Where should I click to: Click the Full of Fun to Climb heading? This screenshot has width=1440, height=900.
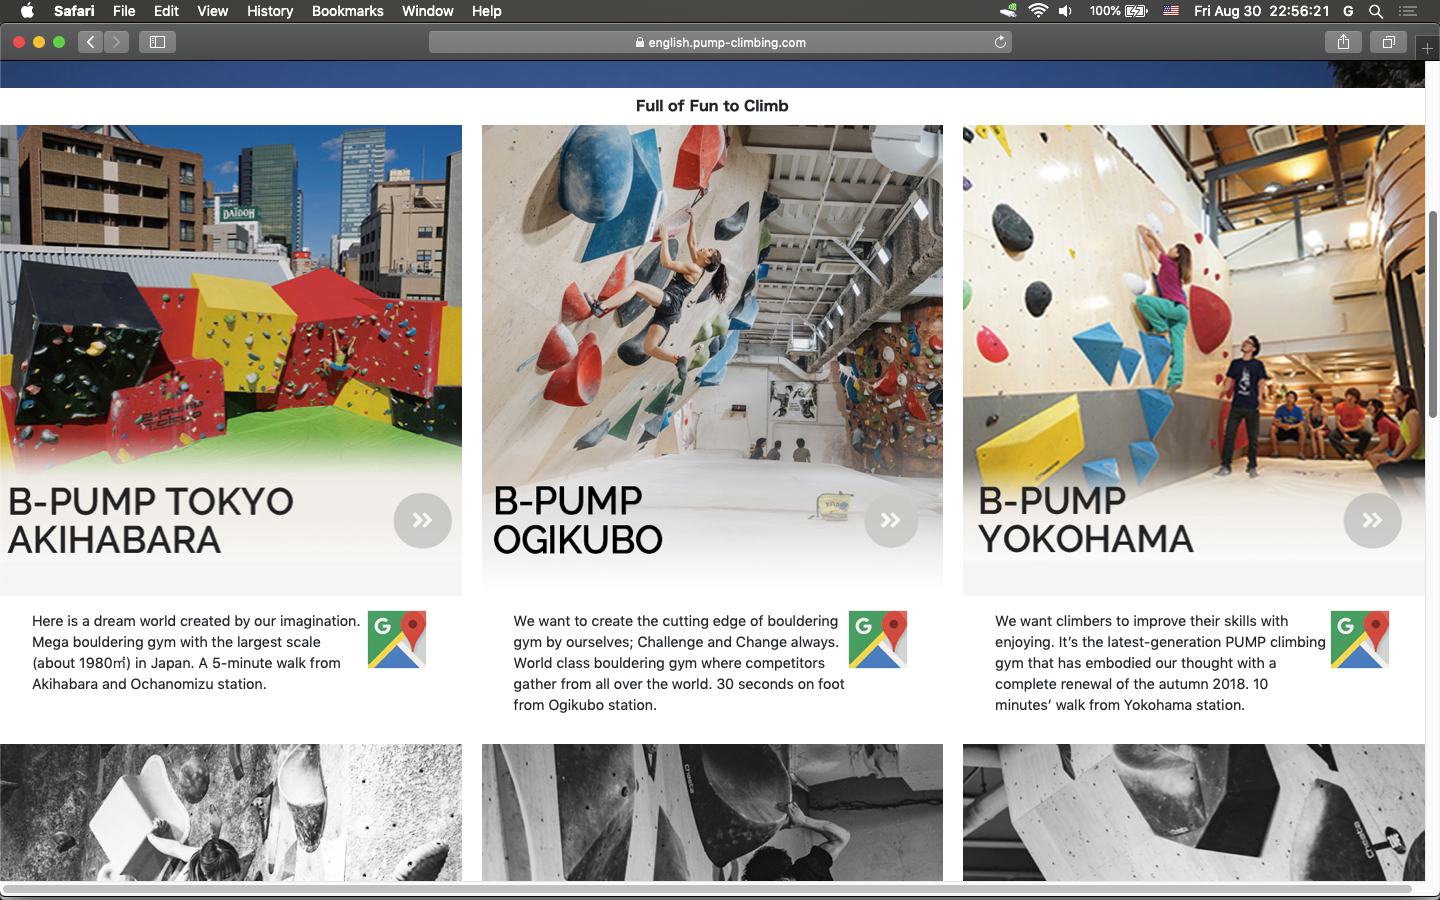click(712, 106)
